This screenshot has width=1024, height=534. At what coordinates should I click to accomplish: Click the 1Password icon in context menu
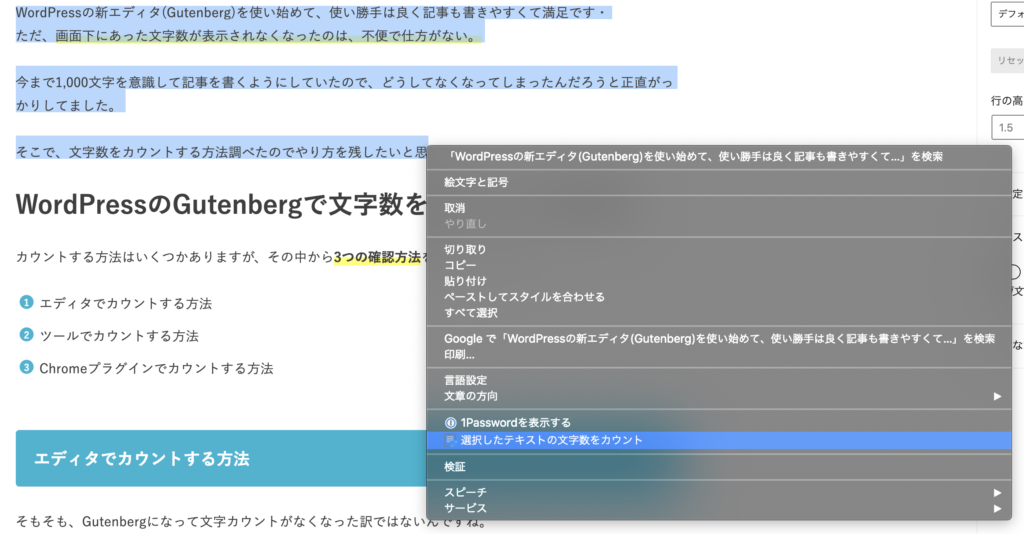click(x=450, y=423)
